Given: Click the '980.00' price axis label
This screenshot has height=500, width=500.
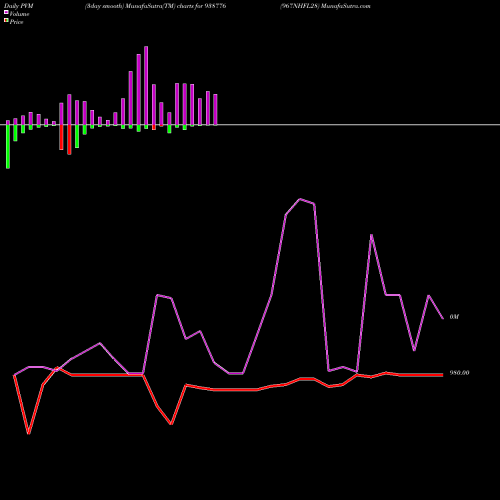Looking at the screenshot, I should (x=459, y=373).
